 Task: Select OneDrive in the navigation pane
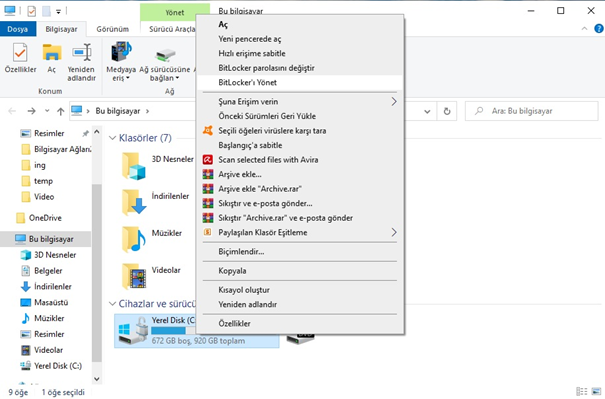pos(39,218)
